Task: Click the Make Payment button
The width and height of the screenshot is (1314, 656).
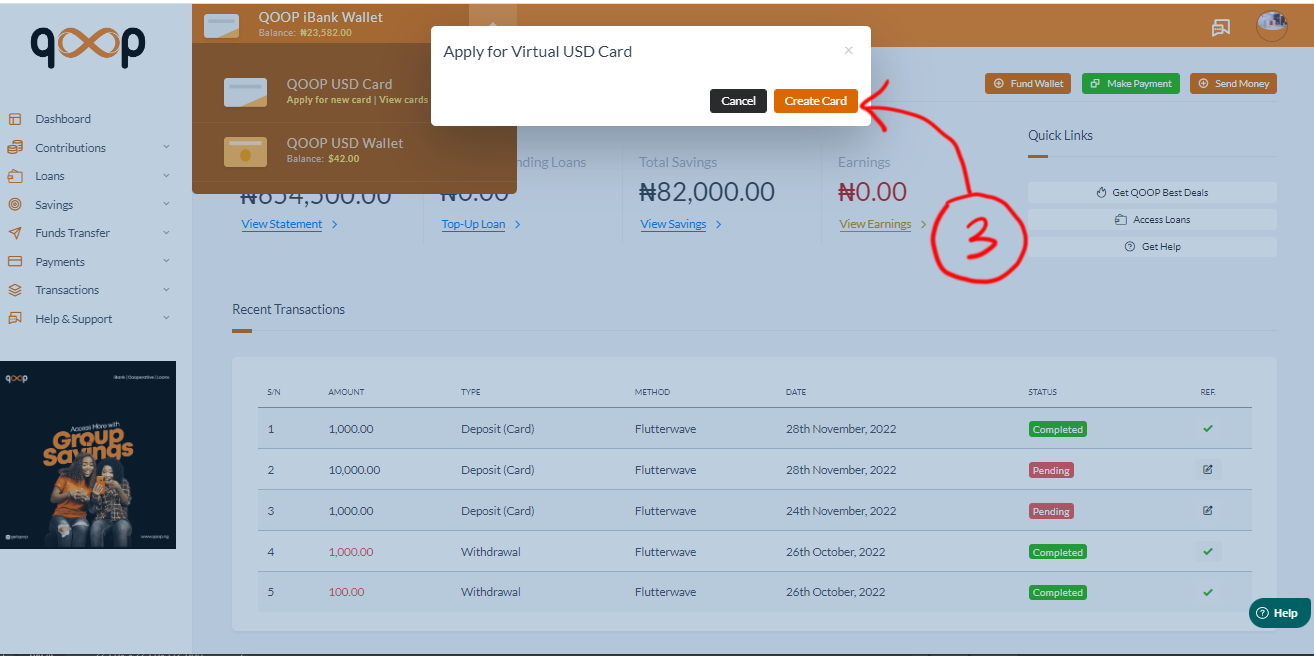Action: point(1131,83)
